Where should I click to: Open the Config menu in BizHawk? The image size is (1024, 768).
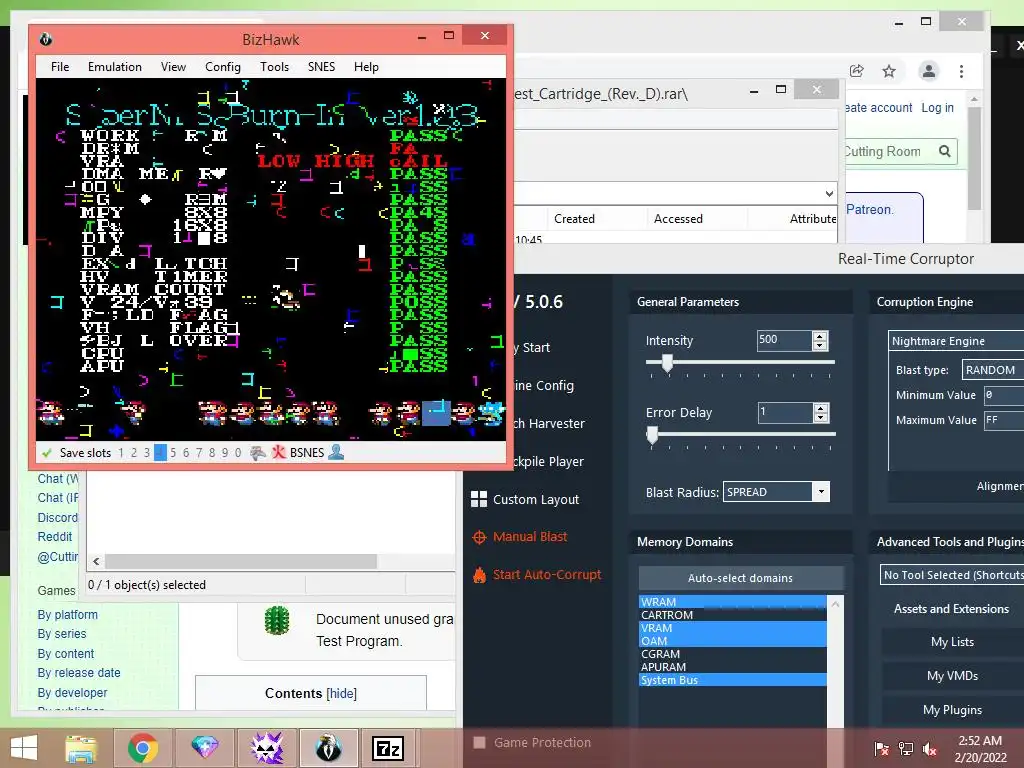point(223,67)
